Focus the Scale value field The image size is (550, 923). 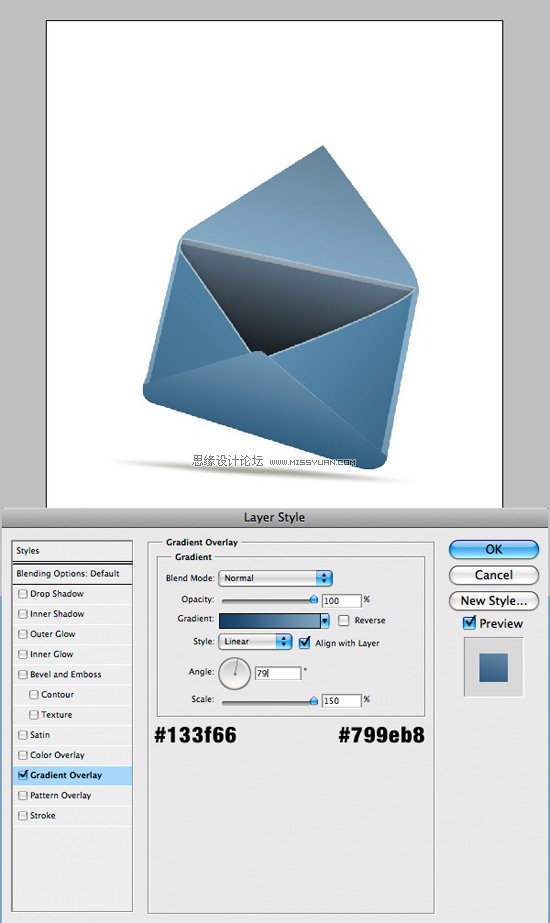342,700
